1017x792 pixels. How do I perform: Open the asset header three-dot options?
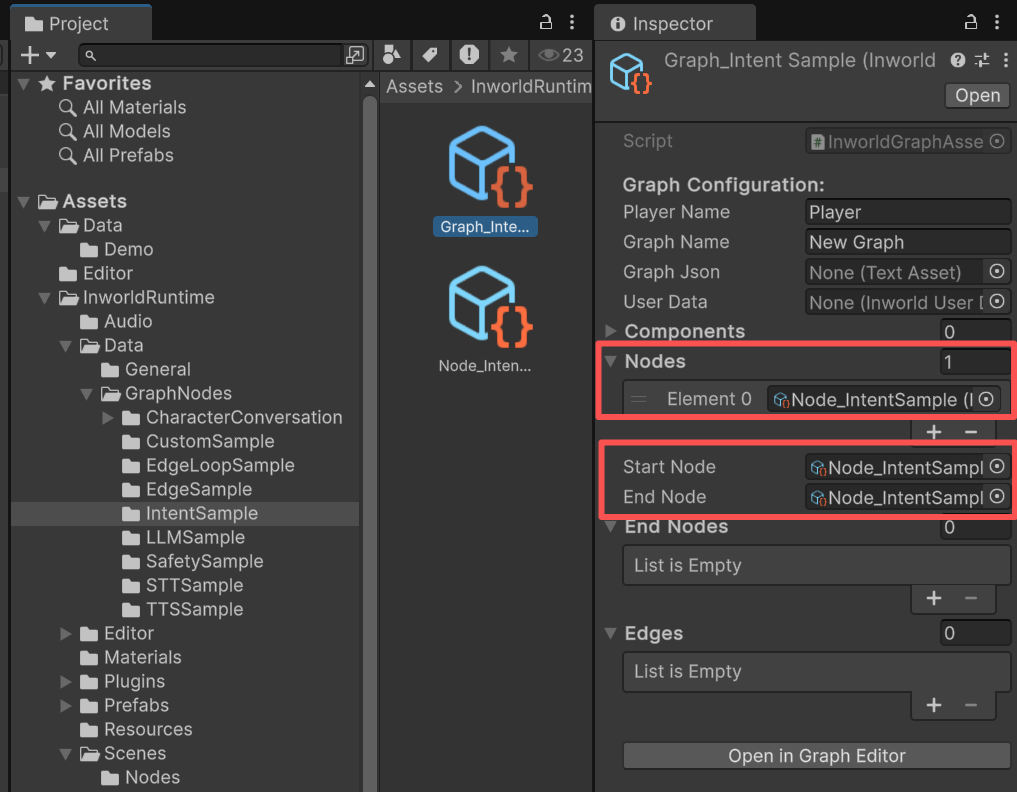click(1005, 60)
